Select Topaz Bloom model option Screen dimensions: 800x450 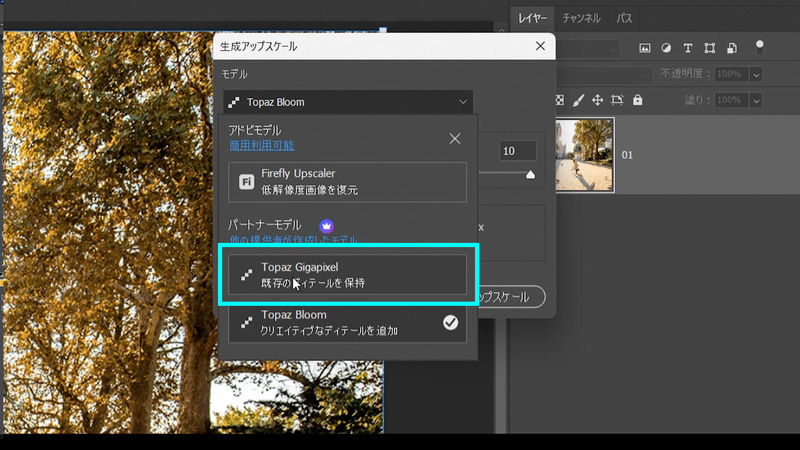tap(347, 322)
